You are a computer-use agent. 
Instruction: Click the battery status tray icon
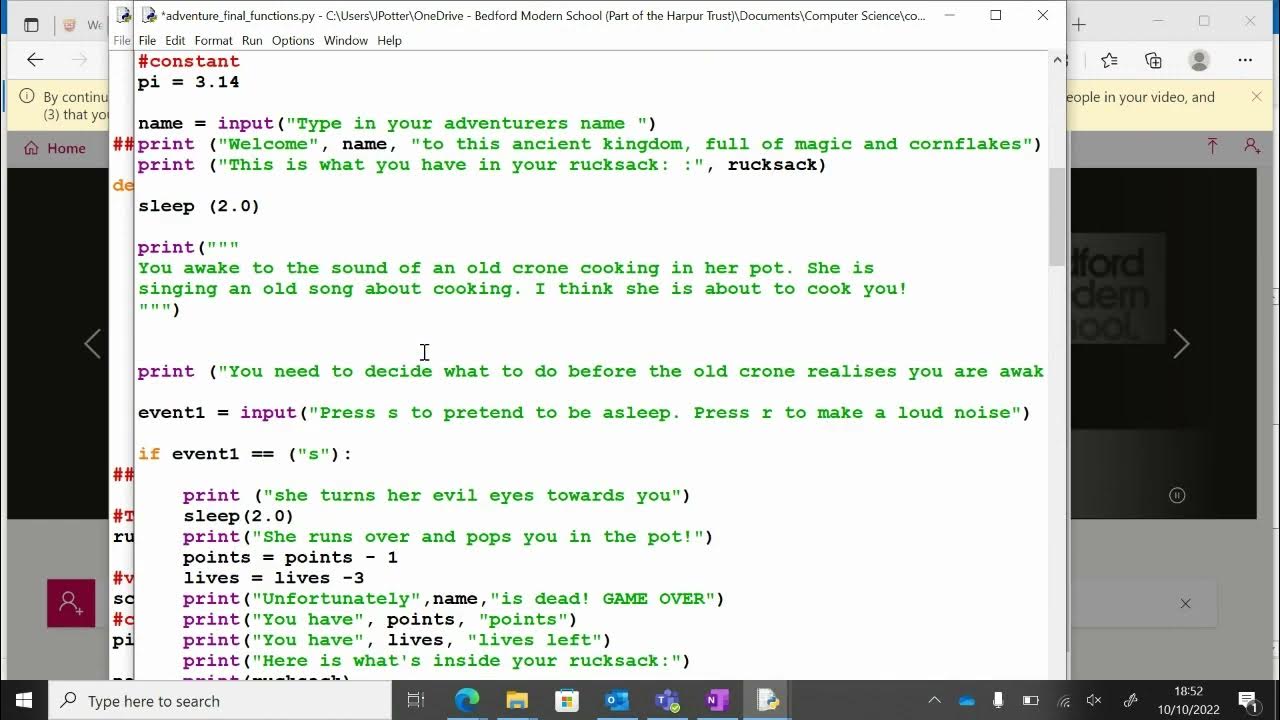click(x=1030, y=700)
